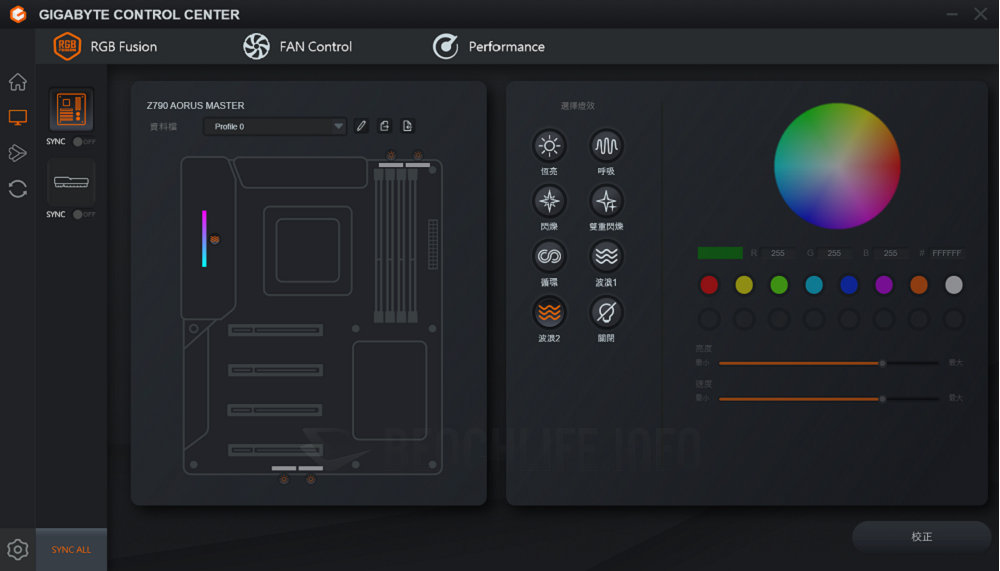Image resolution: width=1000 pixels, height=571 pixels.
Task: Toggle SYNC switch under the motherboard thumbnail
Action: click(x=79, y=142)
